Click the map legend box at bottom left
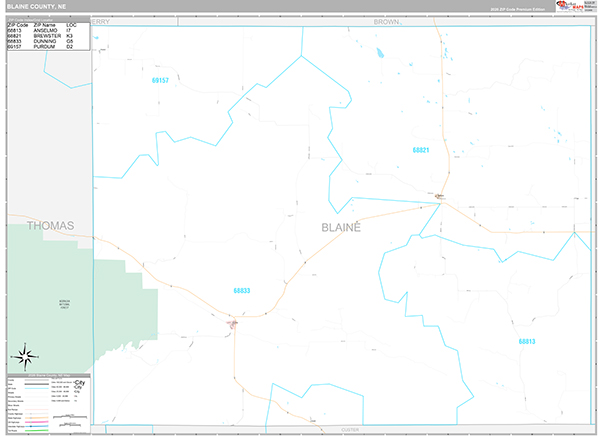 tap(47, 399)
